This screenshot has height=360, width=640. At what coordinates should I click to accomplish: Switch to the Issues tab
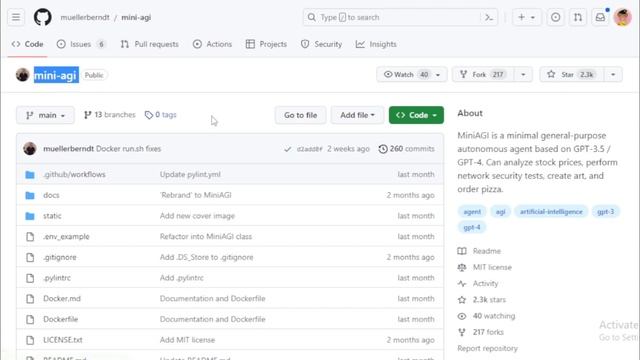(x=81, y=44)
